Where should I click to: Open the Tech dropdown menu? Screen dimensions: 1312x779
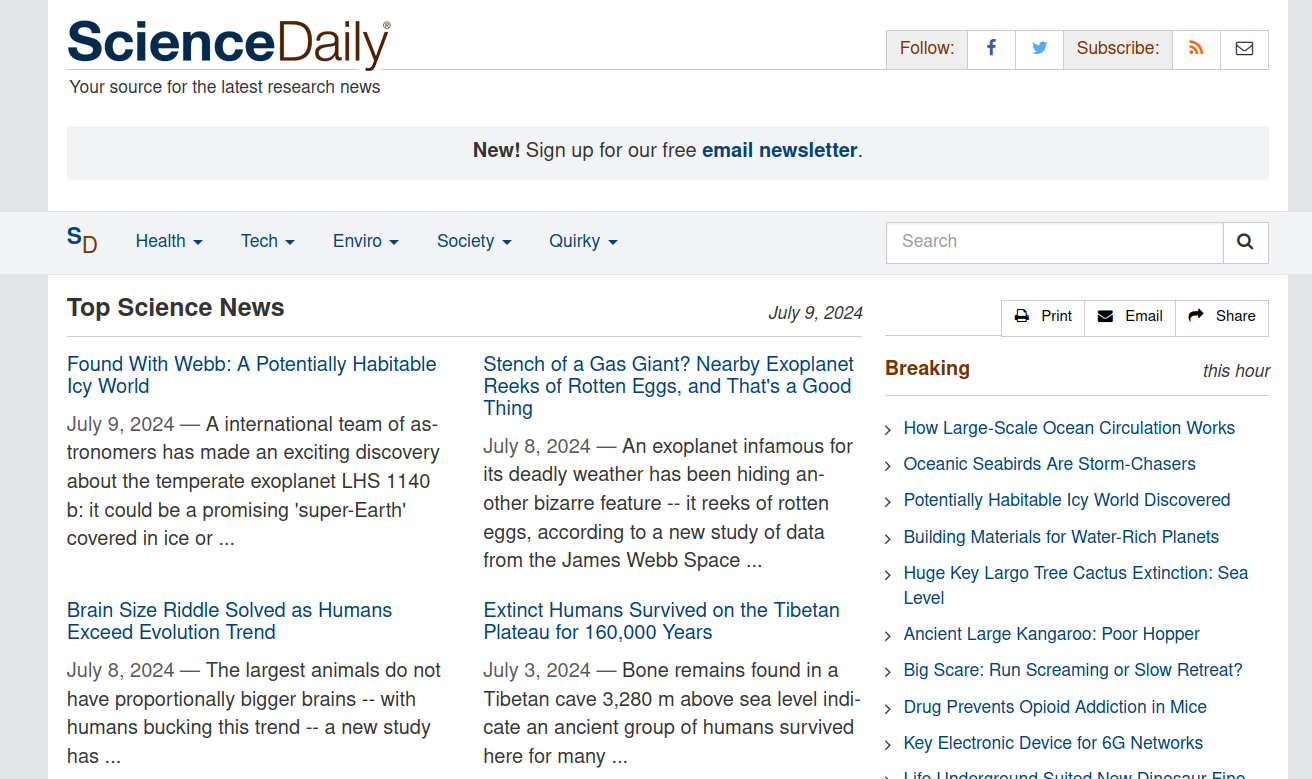[267, 242]
